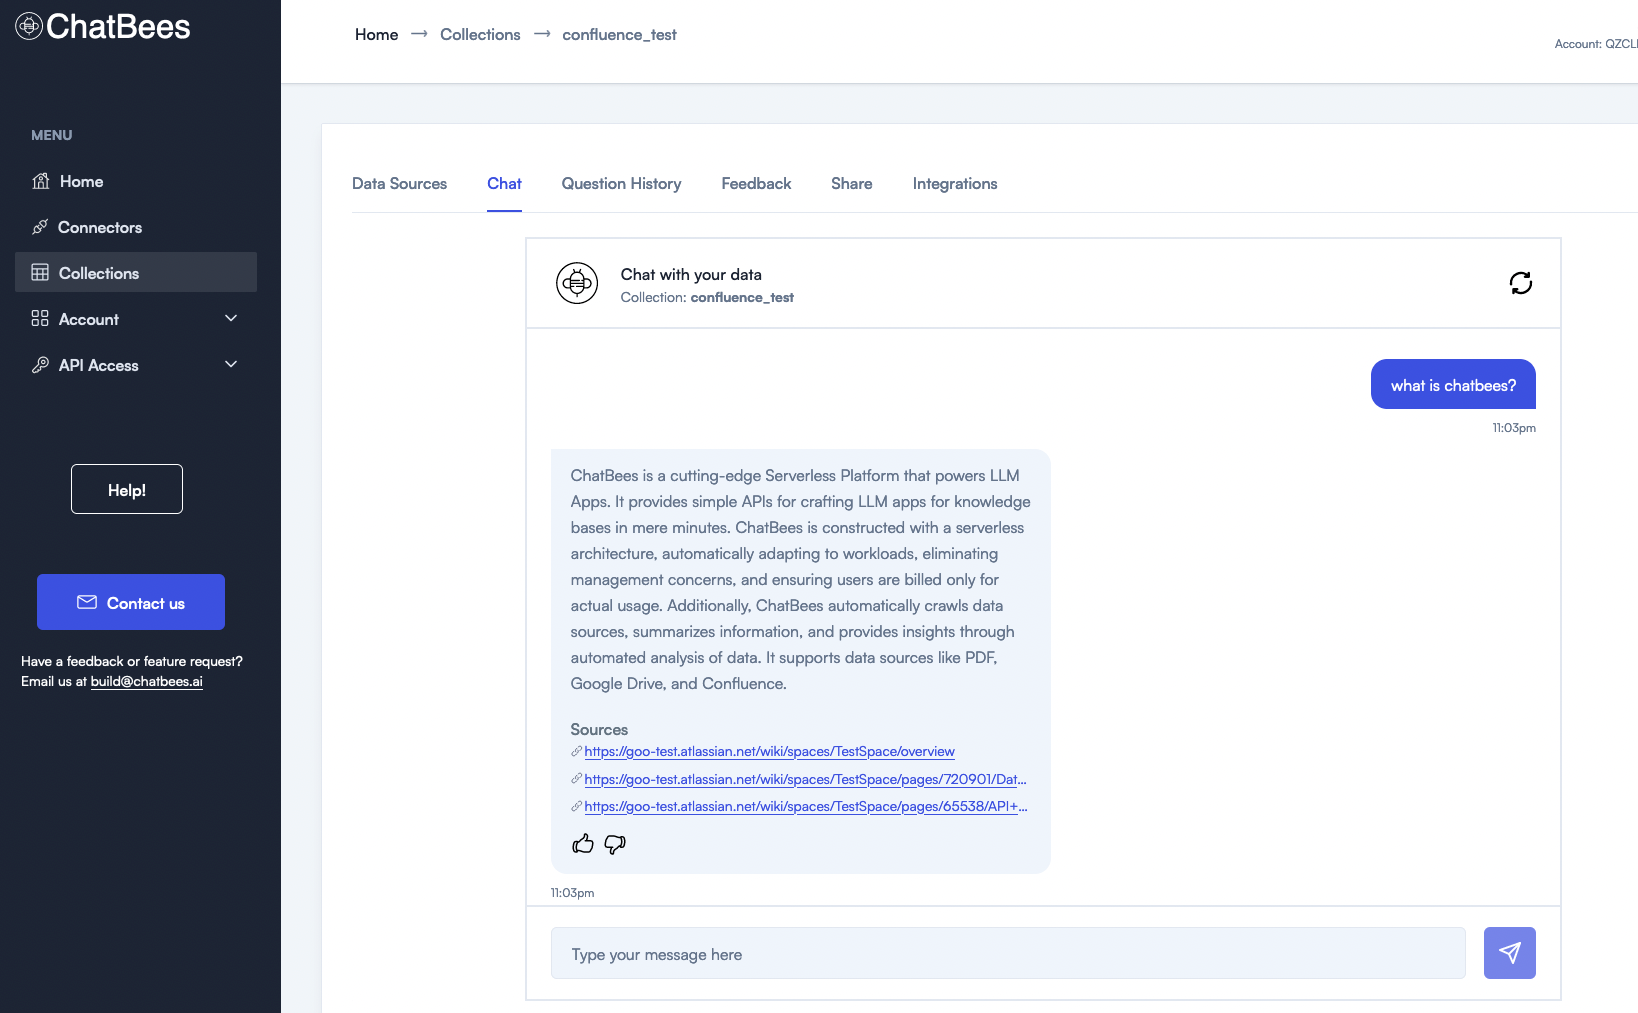Open the Feedback tab

756,184
